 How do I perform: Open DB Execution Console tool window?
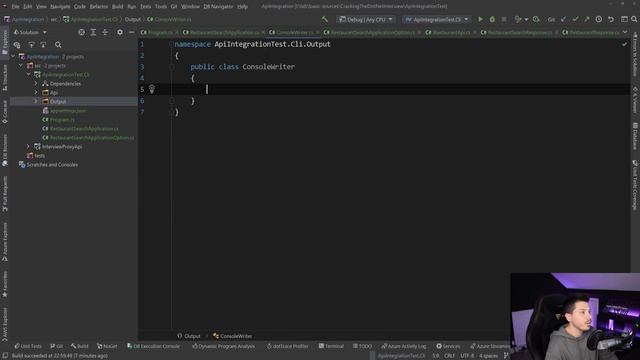tap(153, 346)
